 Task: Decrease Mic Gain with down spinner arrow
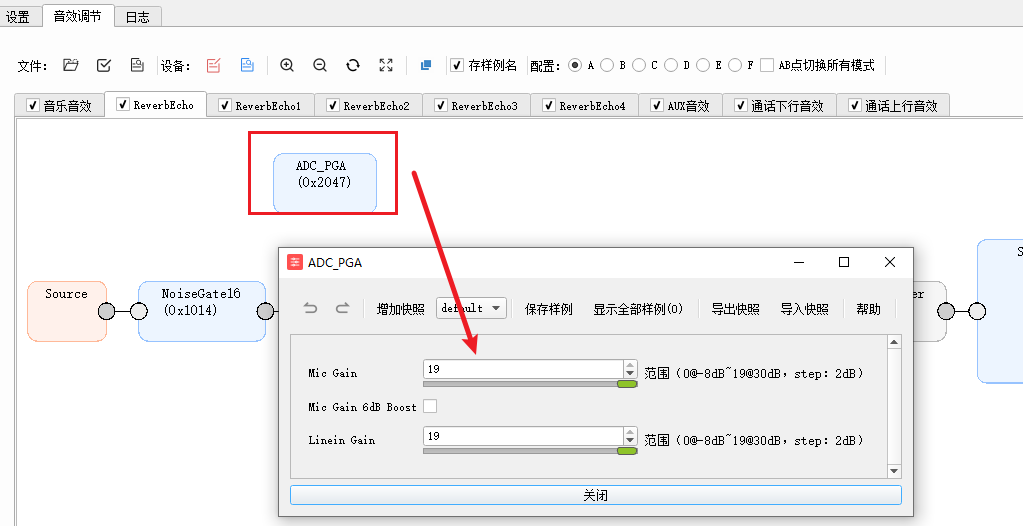point(630,373)
